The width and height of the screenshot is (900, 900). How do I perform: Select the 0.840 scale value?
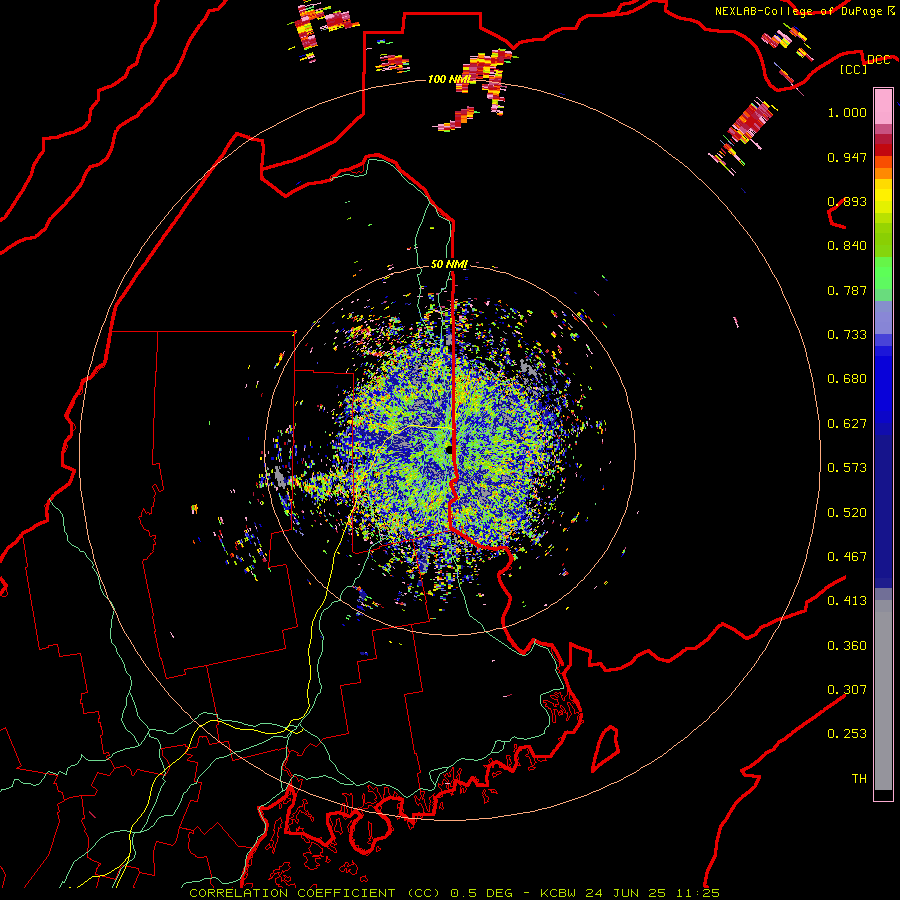click(x=847, y=246)
